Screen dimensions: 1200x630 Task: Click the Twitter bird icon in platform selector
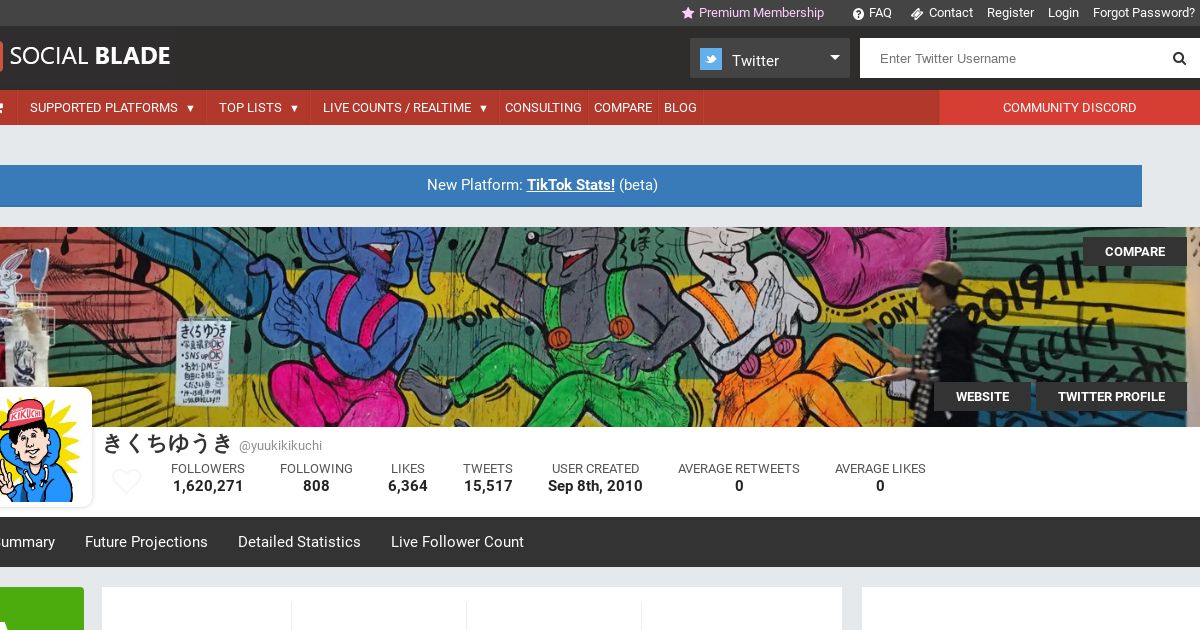pyautogui.click(x=711, y=59)
